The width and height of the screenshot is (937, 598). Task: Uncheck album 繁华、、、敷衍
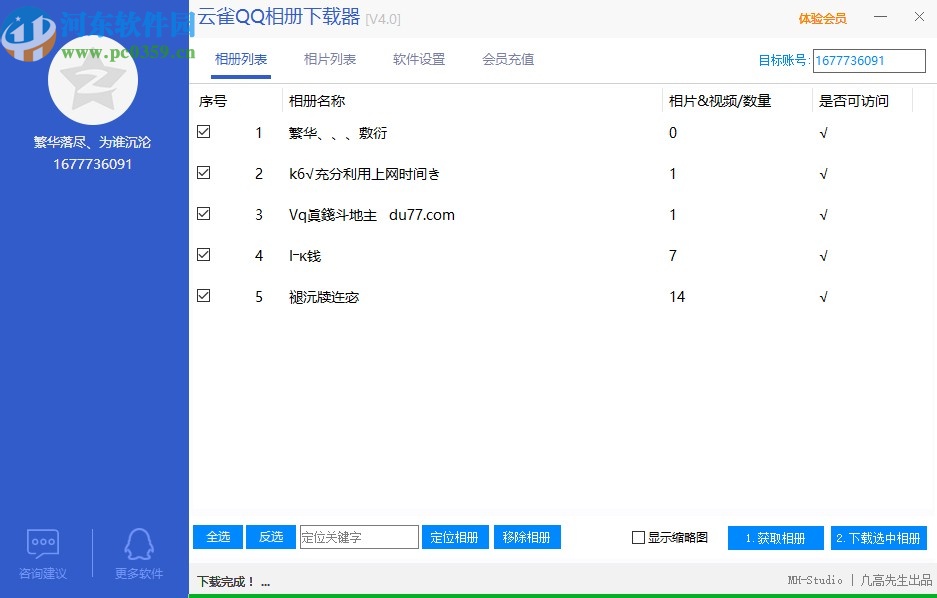tap(203, 131)
